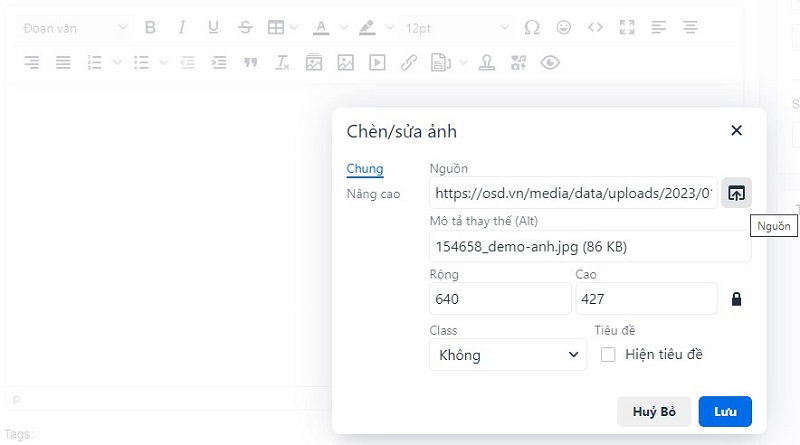Viewport: 800px width, 445px height.
Task: Toggle the editor preview eye icon
Action: tap(549, 63)
